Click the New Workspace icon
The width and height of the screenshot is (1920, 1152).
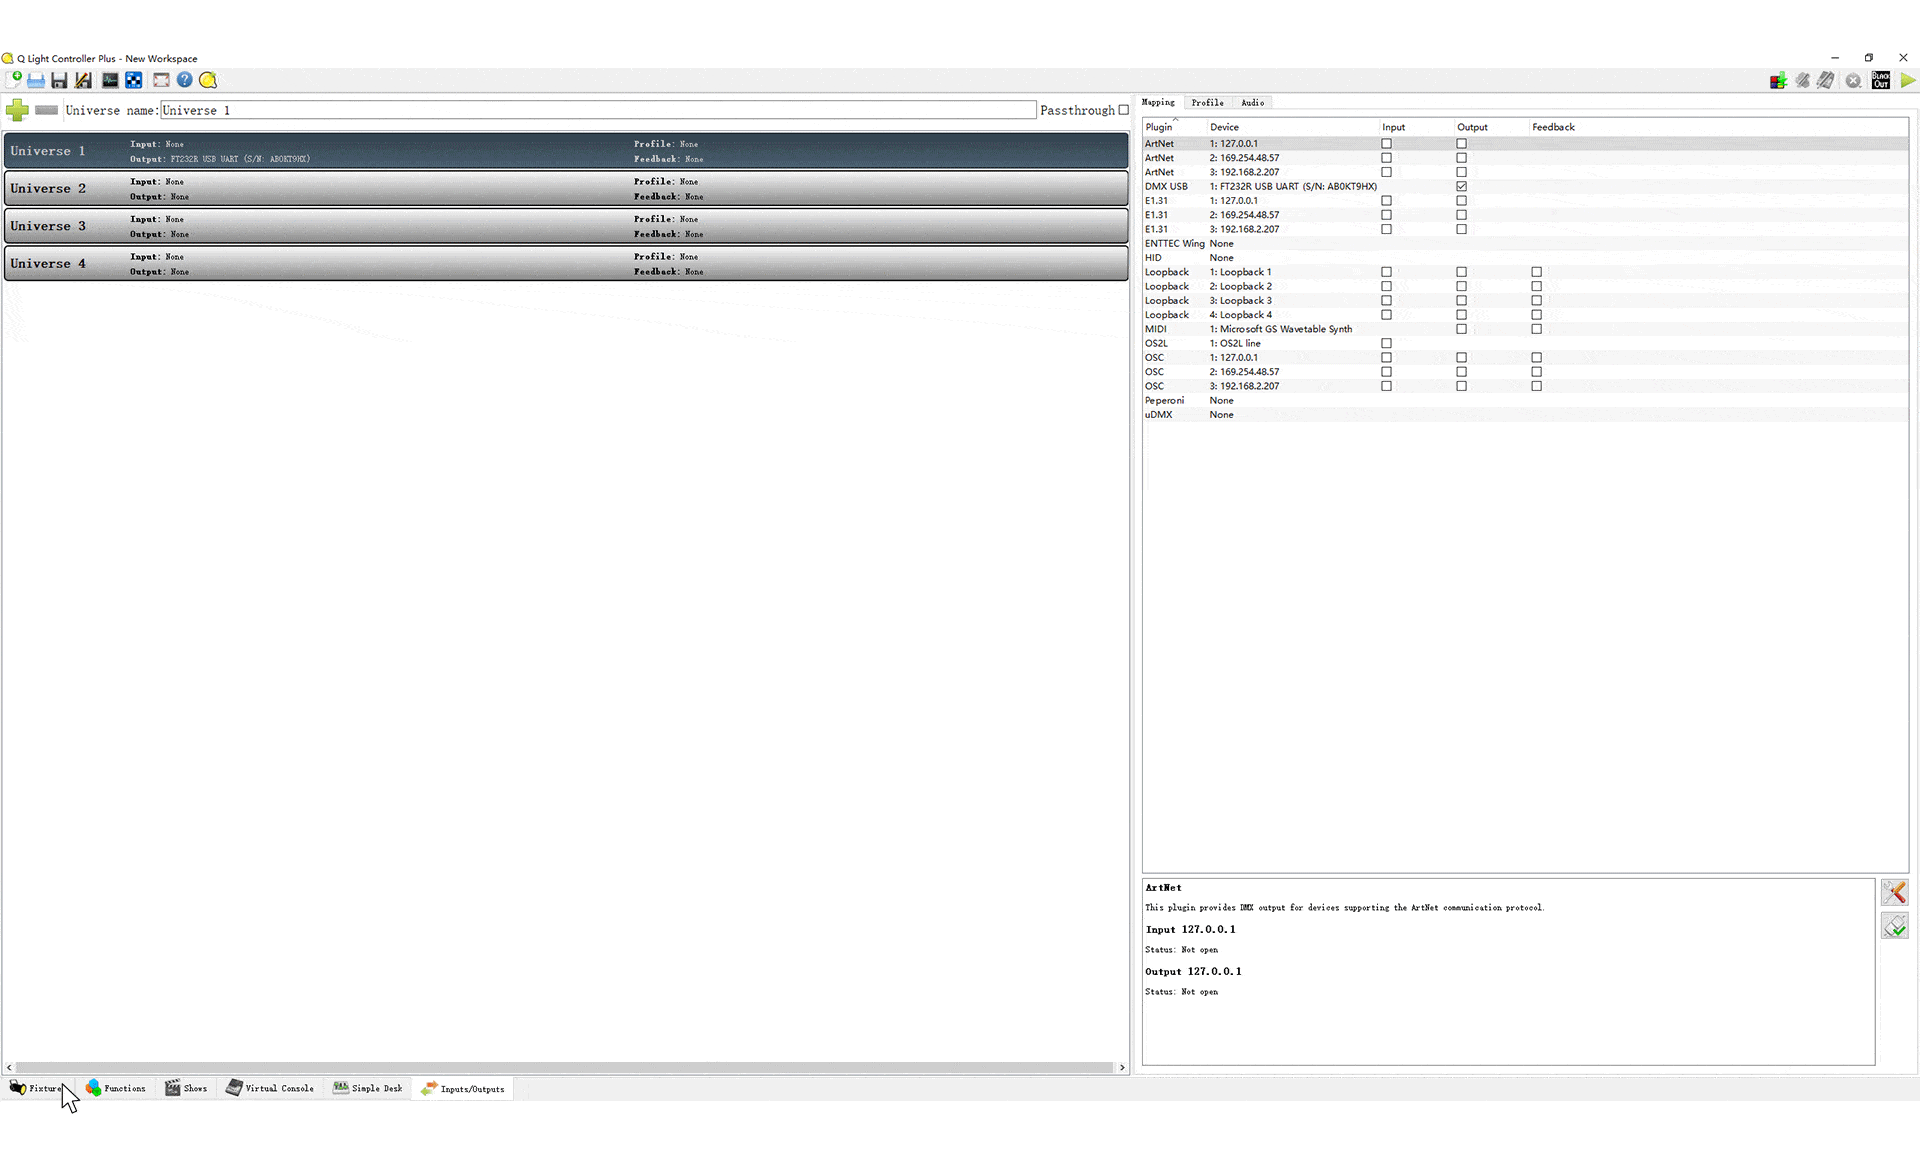(x=14, y=80)
